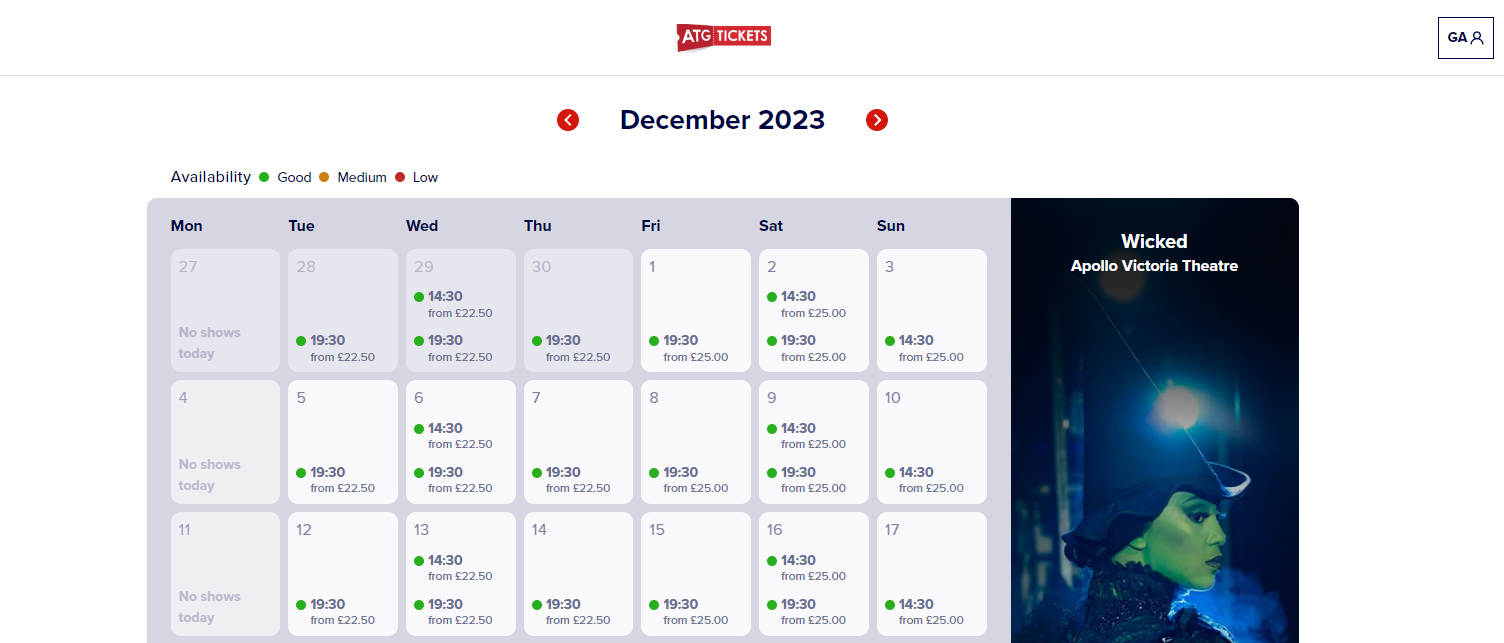The height and width of the screenshot is (643, 1504).
Task: Pick the 19:30 show on Thursday 7
Action: click(571, 480)
